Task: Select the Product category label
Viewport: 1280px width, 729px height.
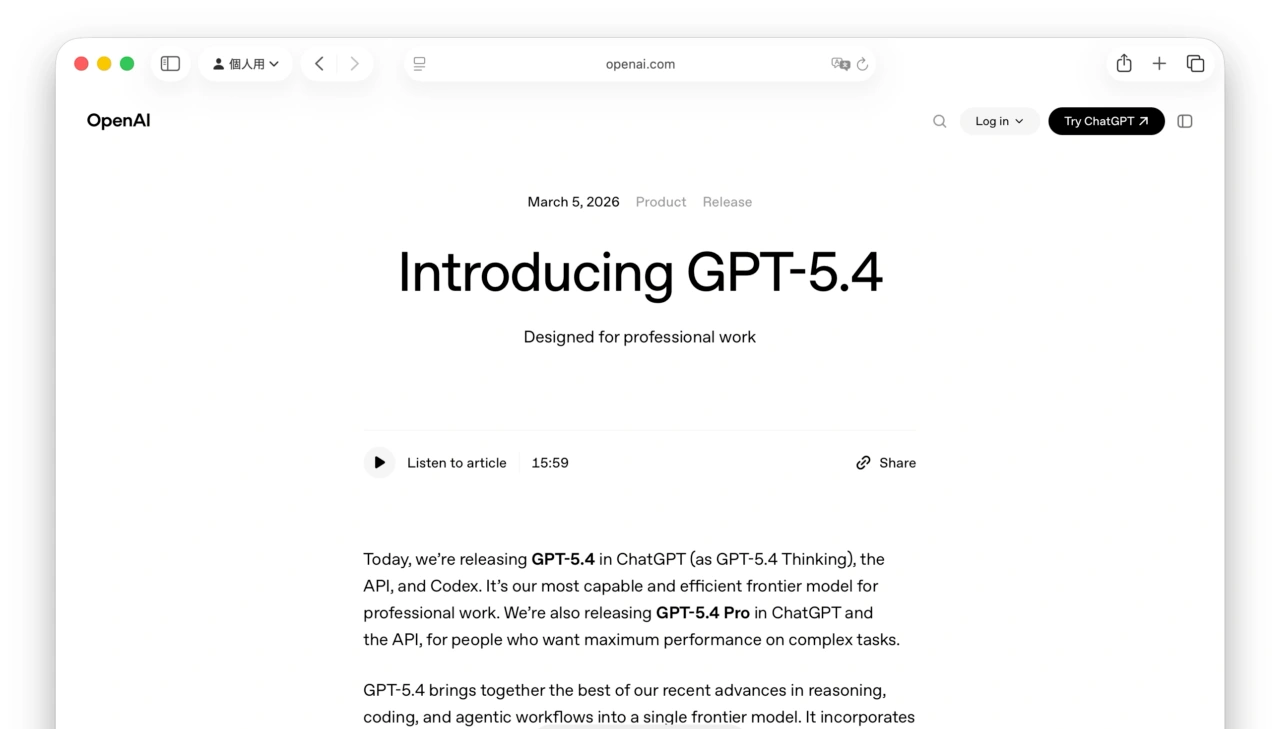Action: pyautogui.click(x=660, y=201)
